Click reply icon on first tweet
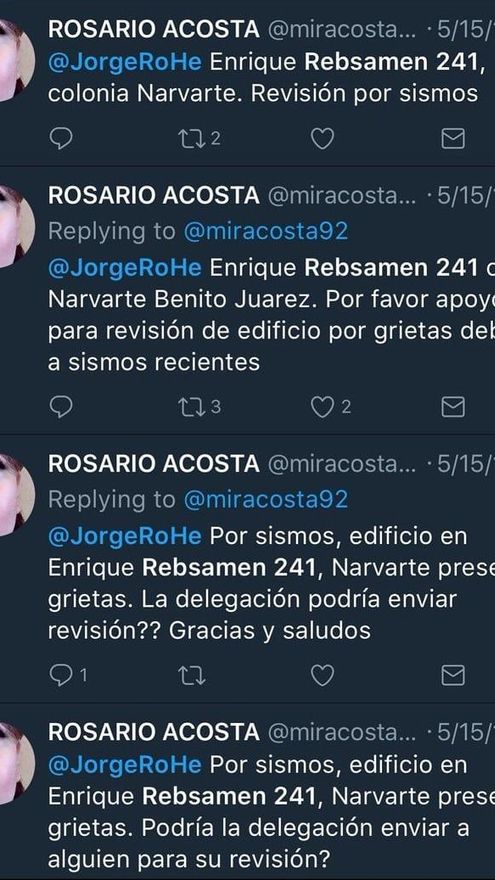Screen dimensions: 495x880 (61, 139)
